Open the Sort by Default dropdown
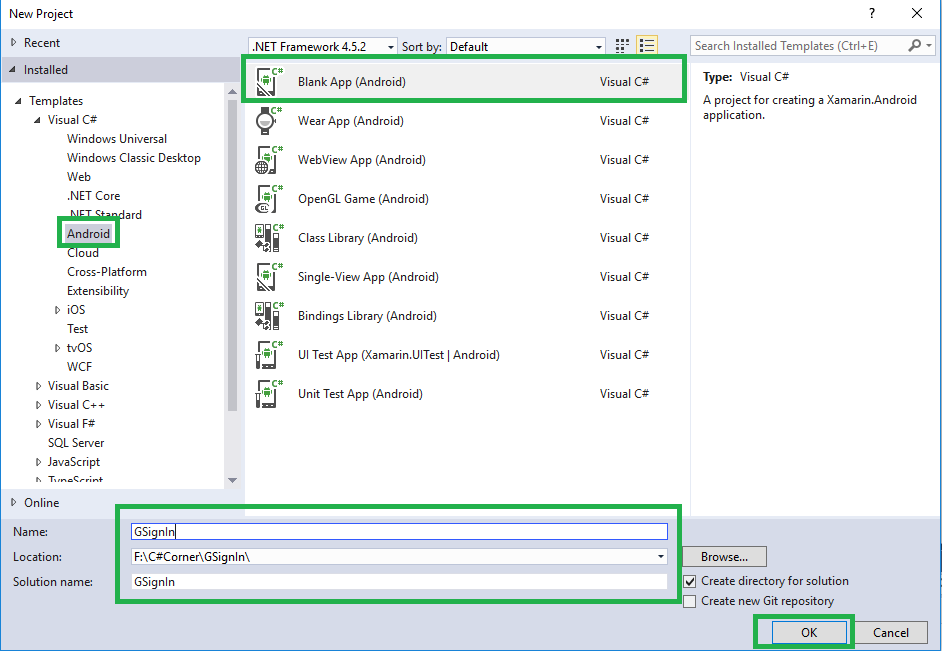The height and width of the screenshot is (651, 942). tap(526, 46)
